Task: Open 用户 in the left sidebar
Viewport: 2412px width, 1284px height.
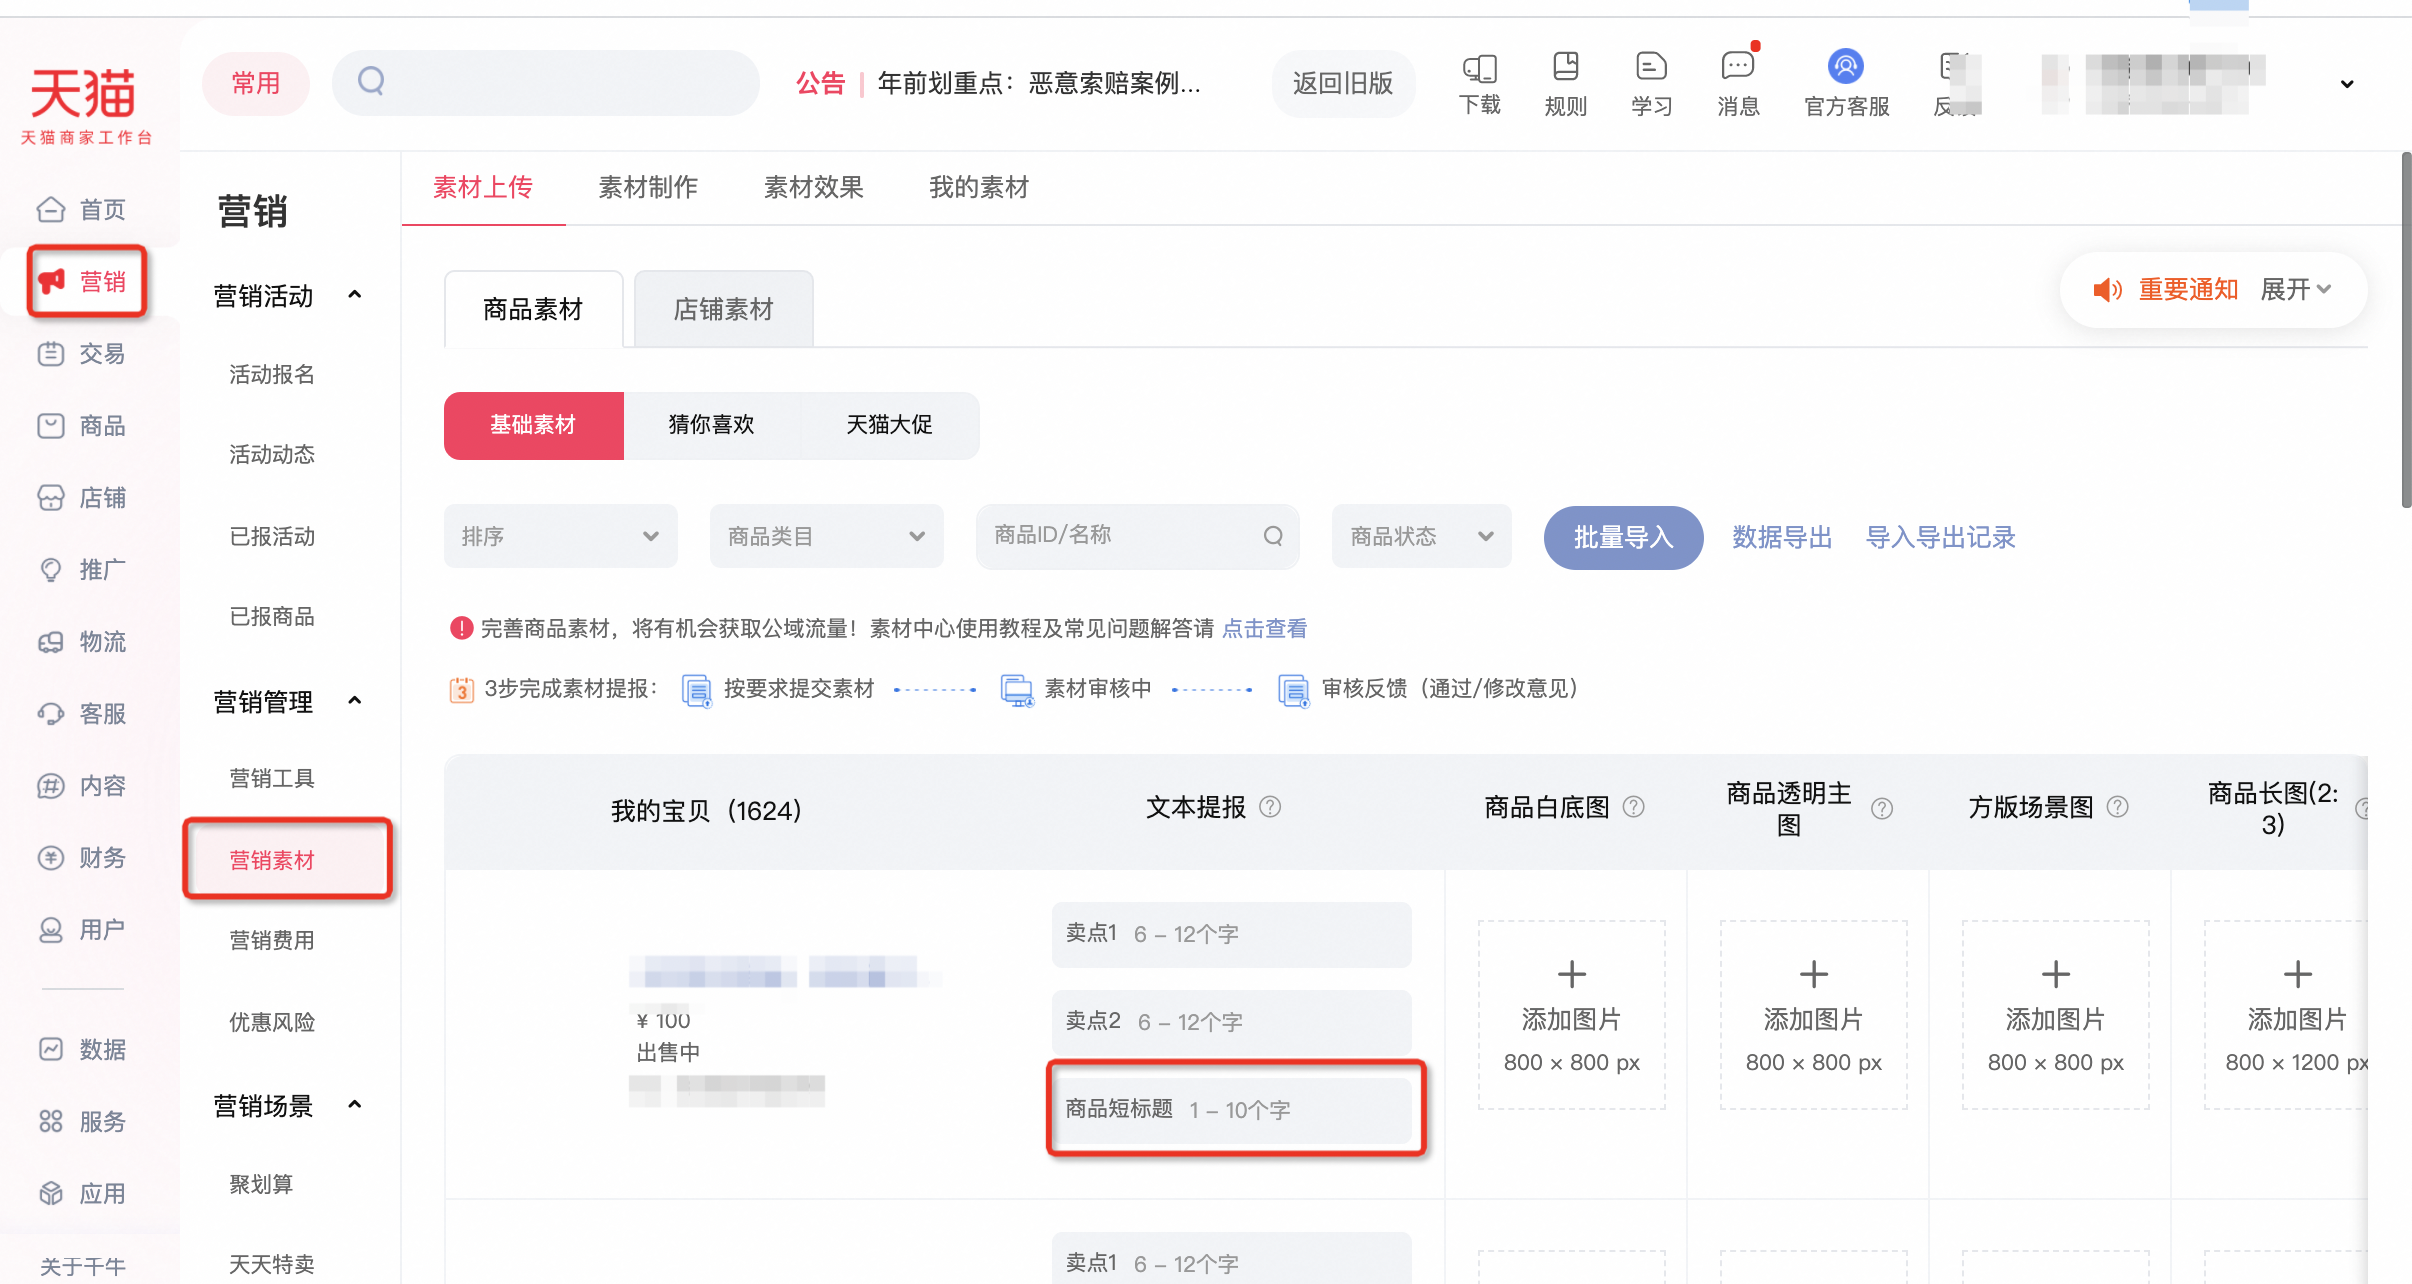Action: click(82, 930)
